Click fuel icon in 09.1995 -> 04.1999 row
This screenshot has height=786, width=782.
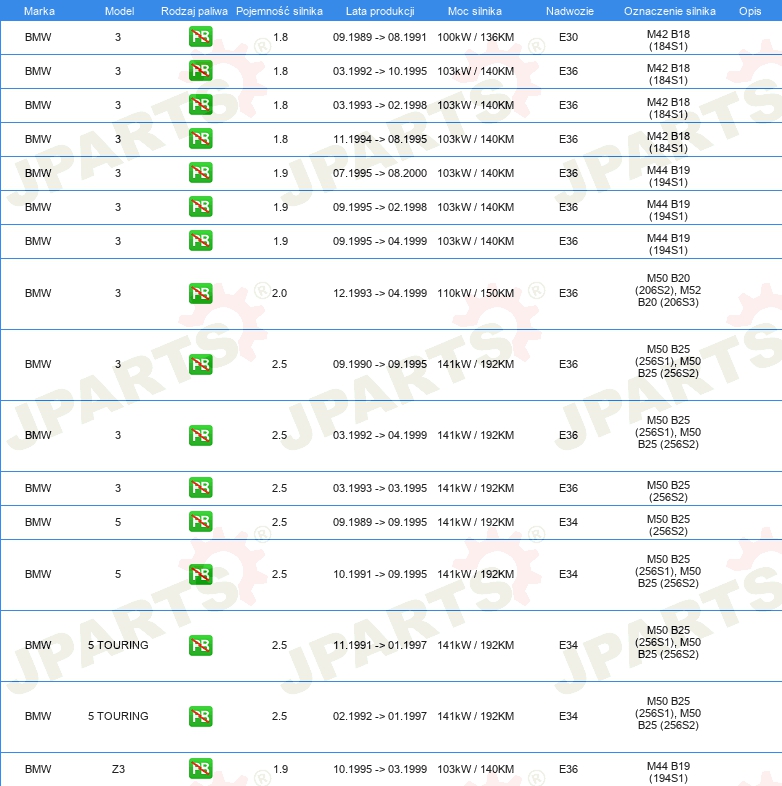coord(201,241)
